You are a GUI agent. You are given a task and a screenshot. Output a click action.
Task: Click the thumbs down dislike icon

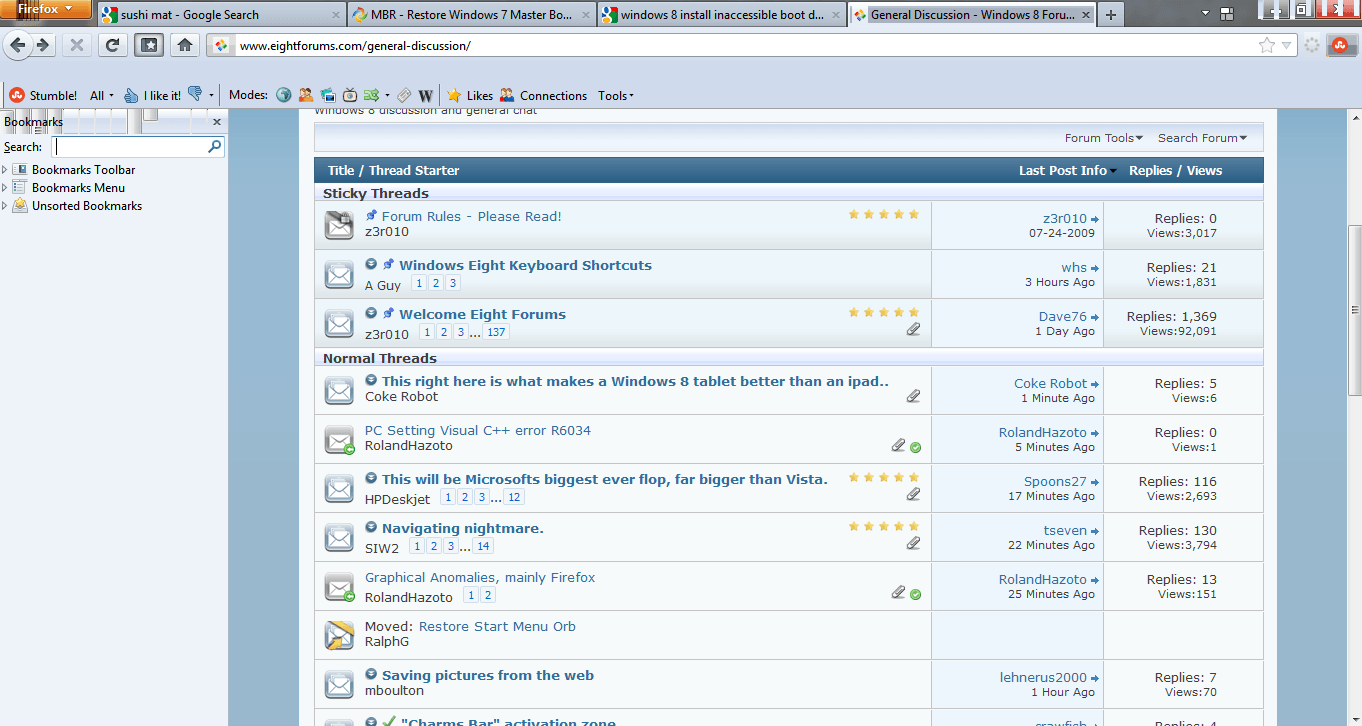point(195,94)
